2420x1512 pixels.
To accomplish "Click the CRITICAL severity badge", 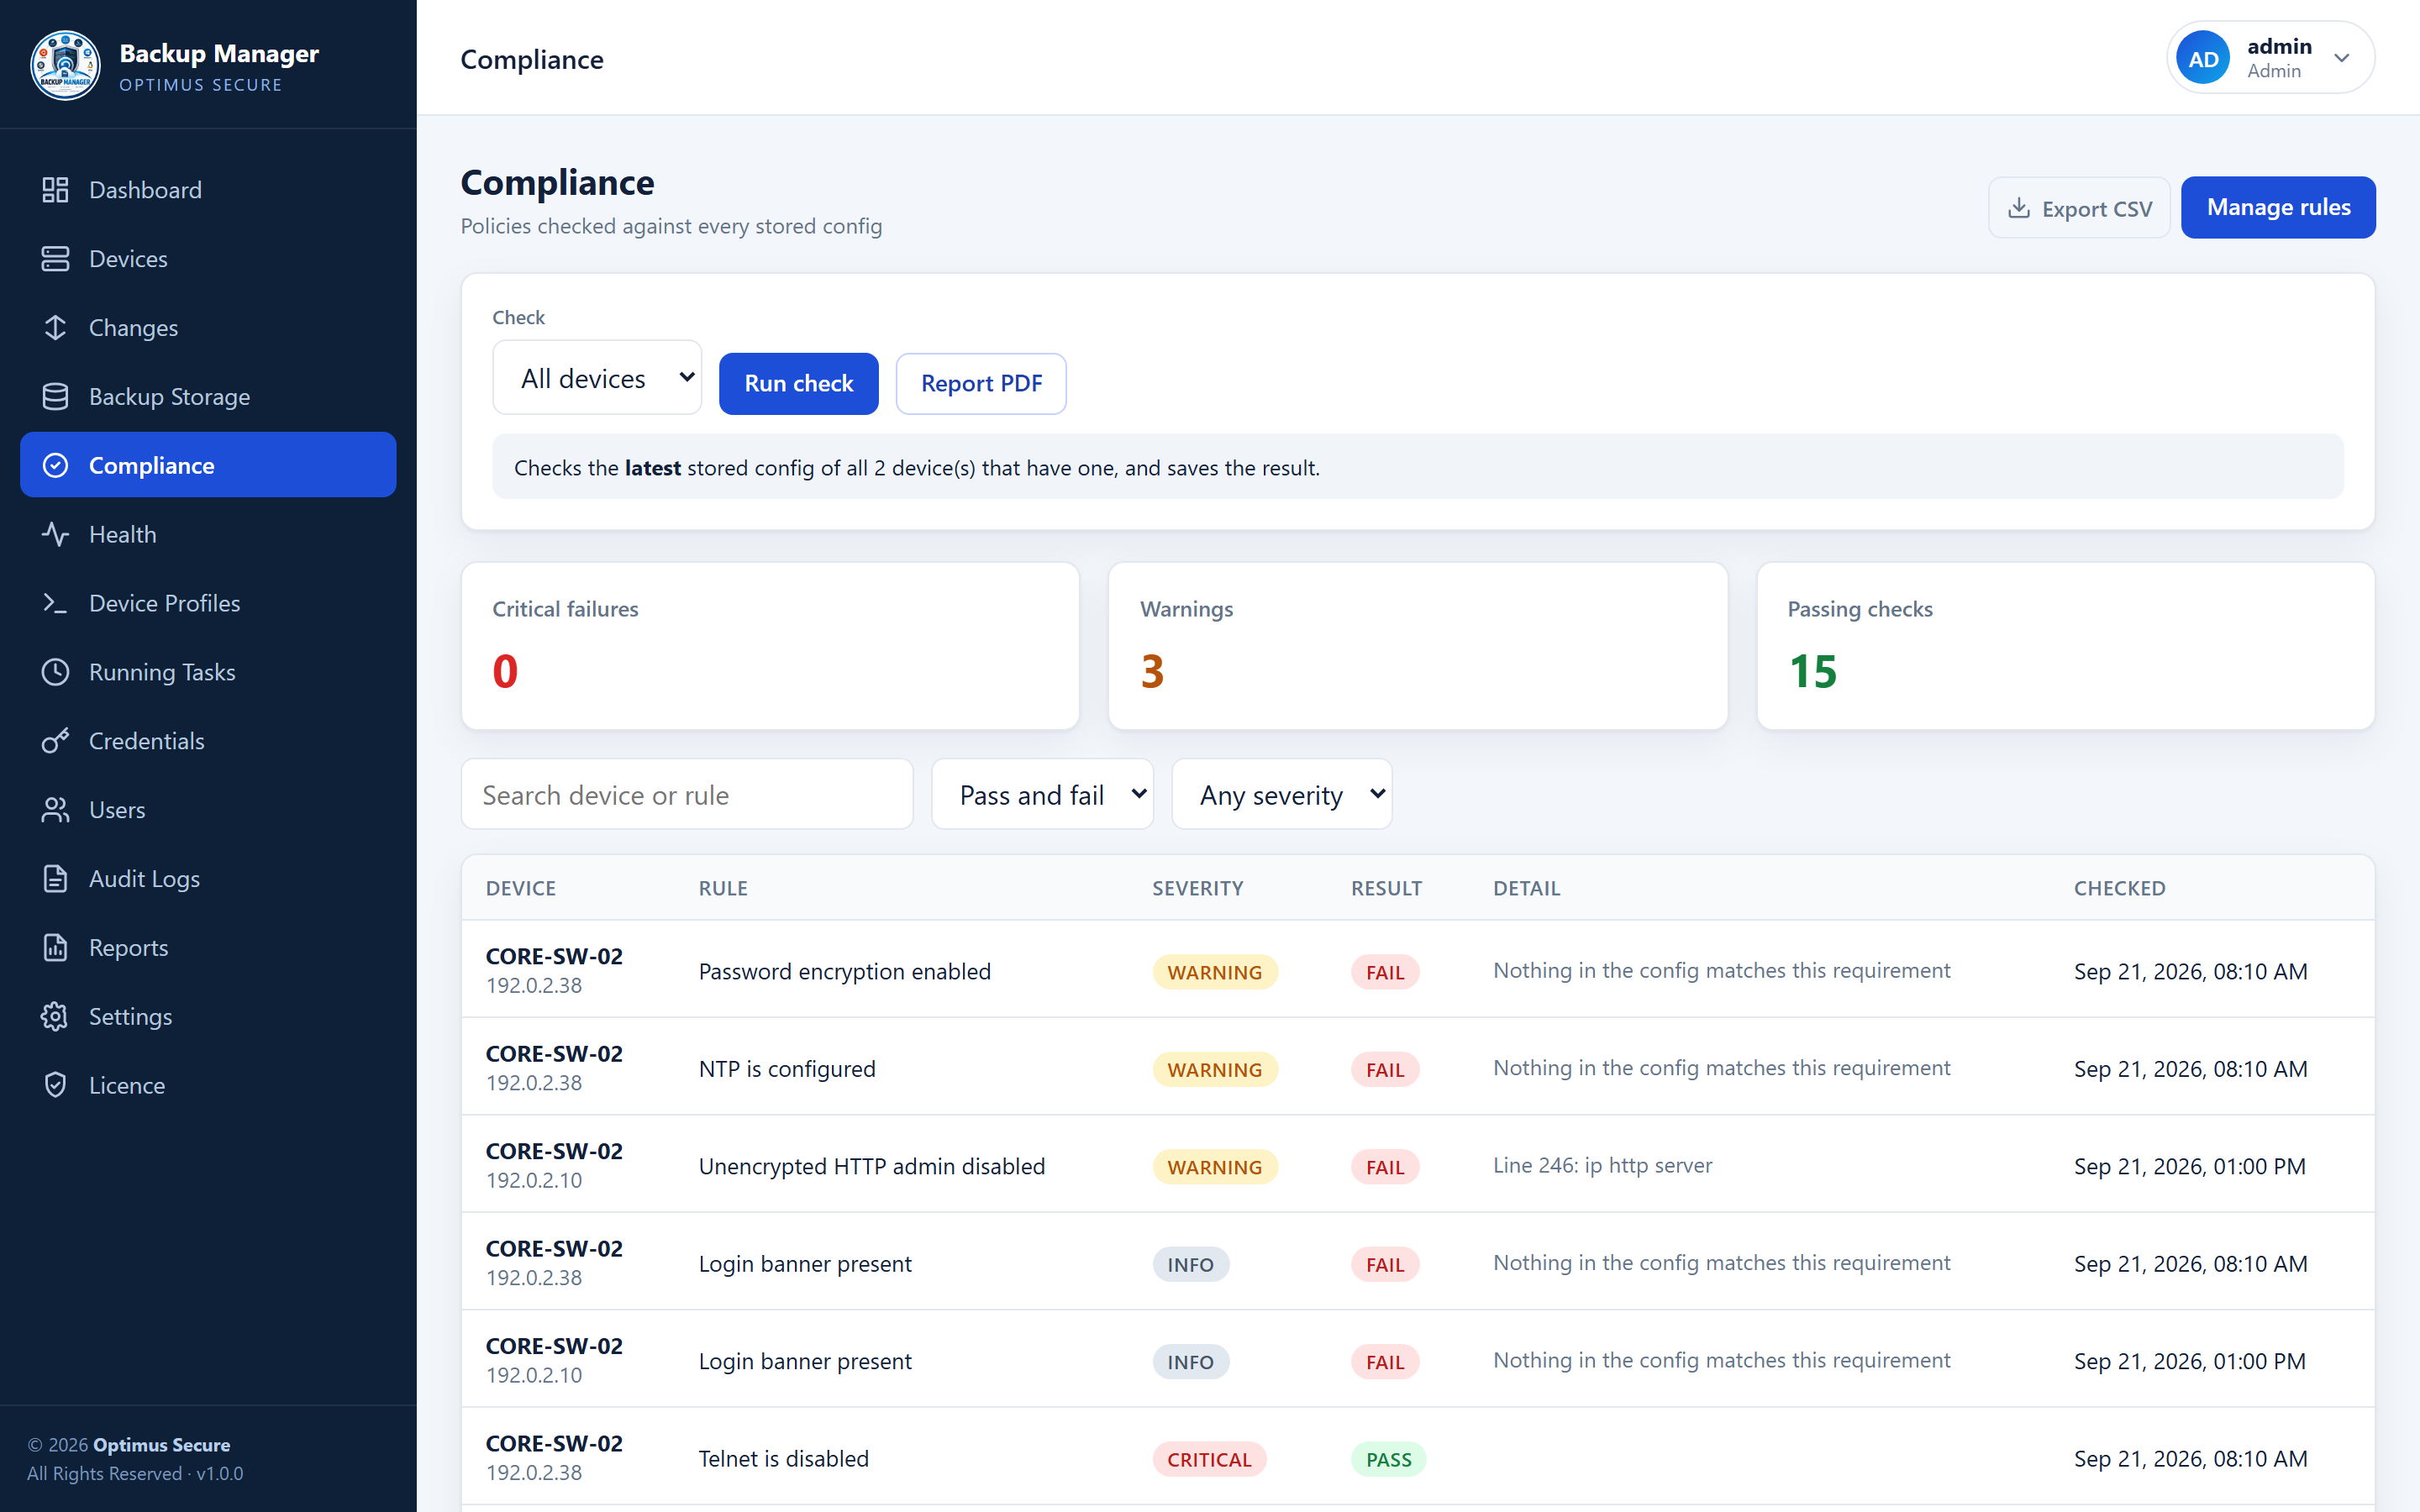I will click(x=1209, y=1459).
